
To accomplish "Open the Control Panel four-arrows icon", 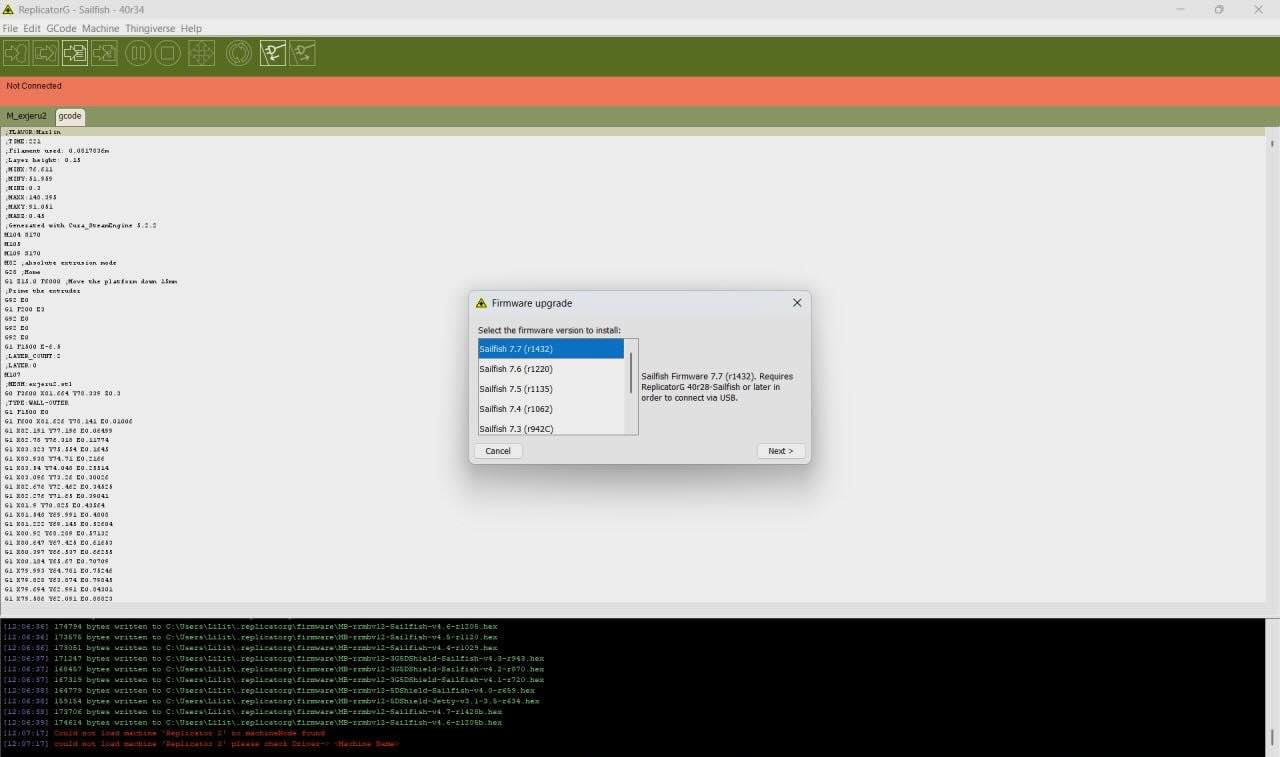I will pyautogui.click(x=202, y=53).
